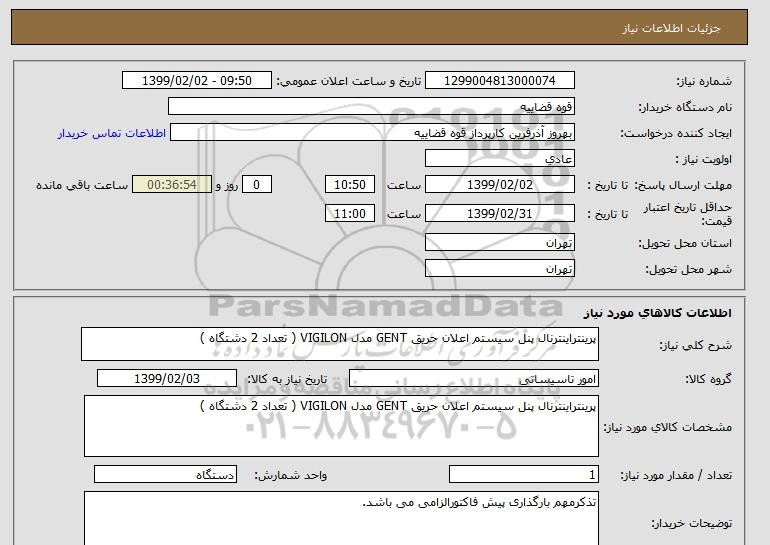Click the remaining time countdown 00:36:54

(x=172, y=185)
